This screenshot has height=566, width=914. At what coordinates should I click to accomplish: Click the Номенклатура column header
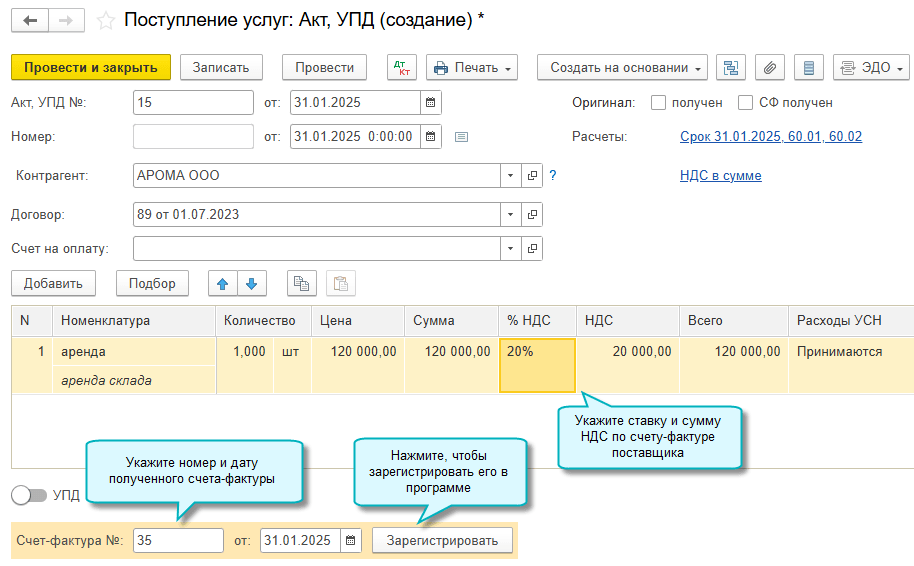pos(134,321)
